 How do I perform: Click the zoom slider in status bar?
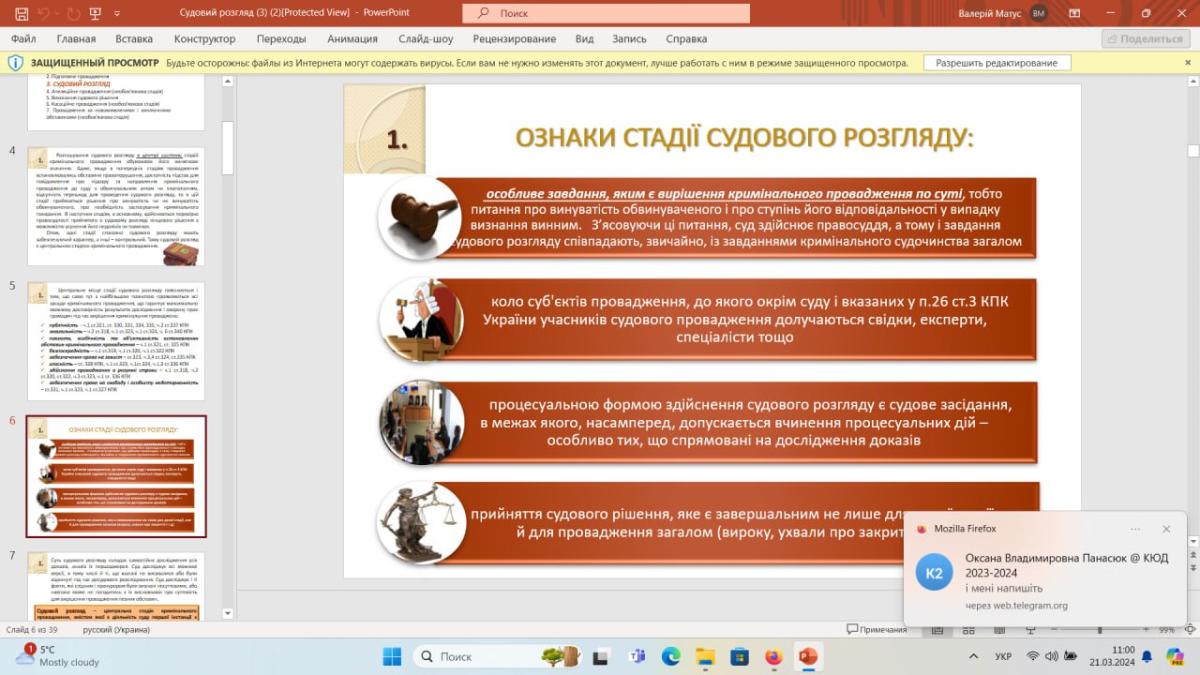[x=1100, y=630]
